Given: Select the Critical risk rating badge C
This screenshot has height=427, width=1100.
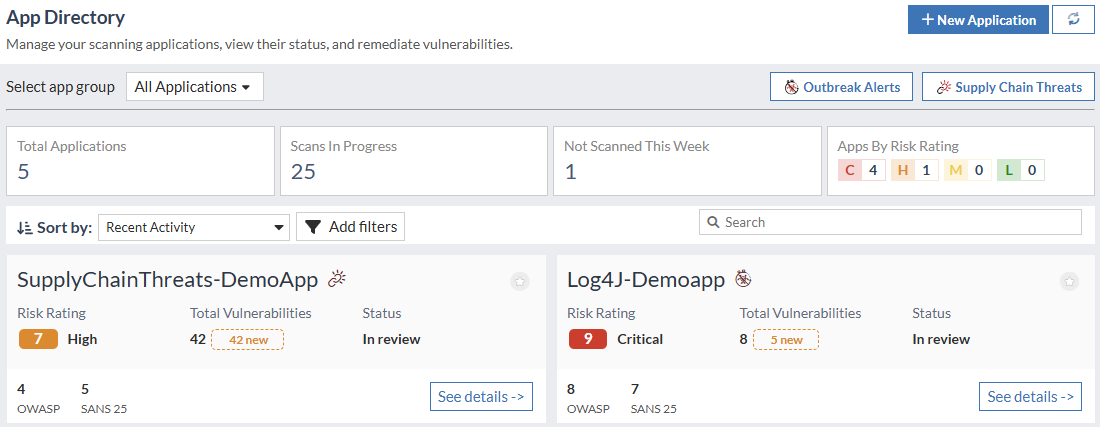Looking at the screenshot, I should pyautogui.click(x=862, y=170).
